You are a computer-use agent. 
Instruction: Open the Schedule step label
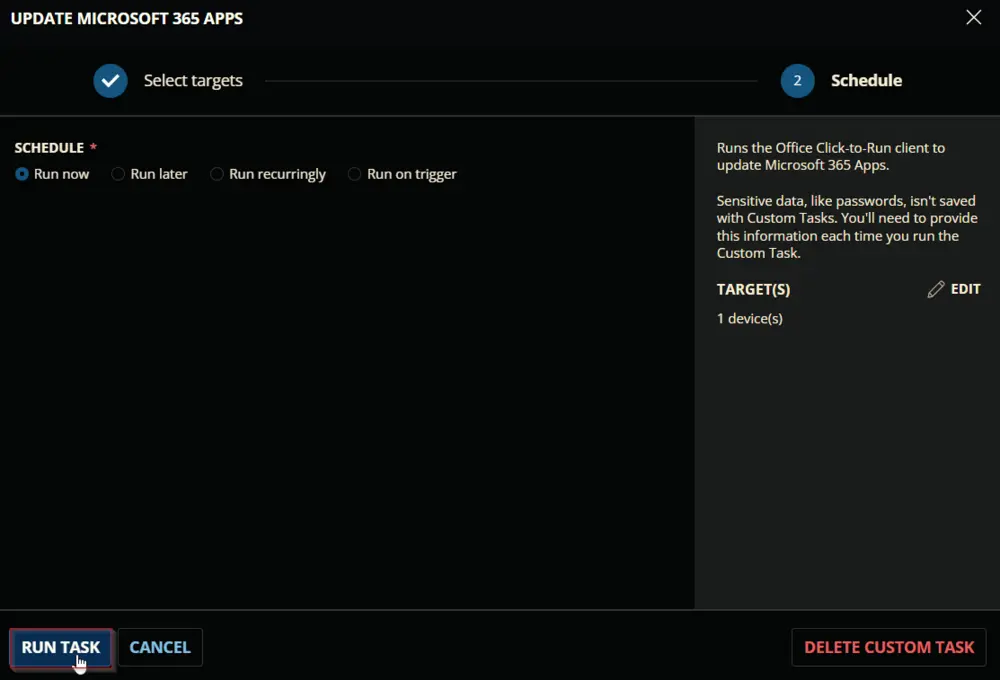866,80
